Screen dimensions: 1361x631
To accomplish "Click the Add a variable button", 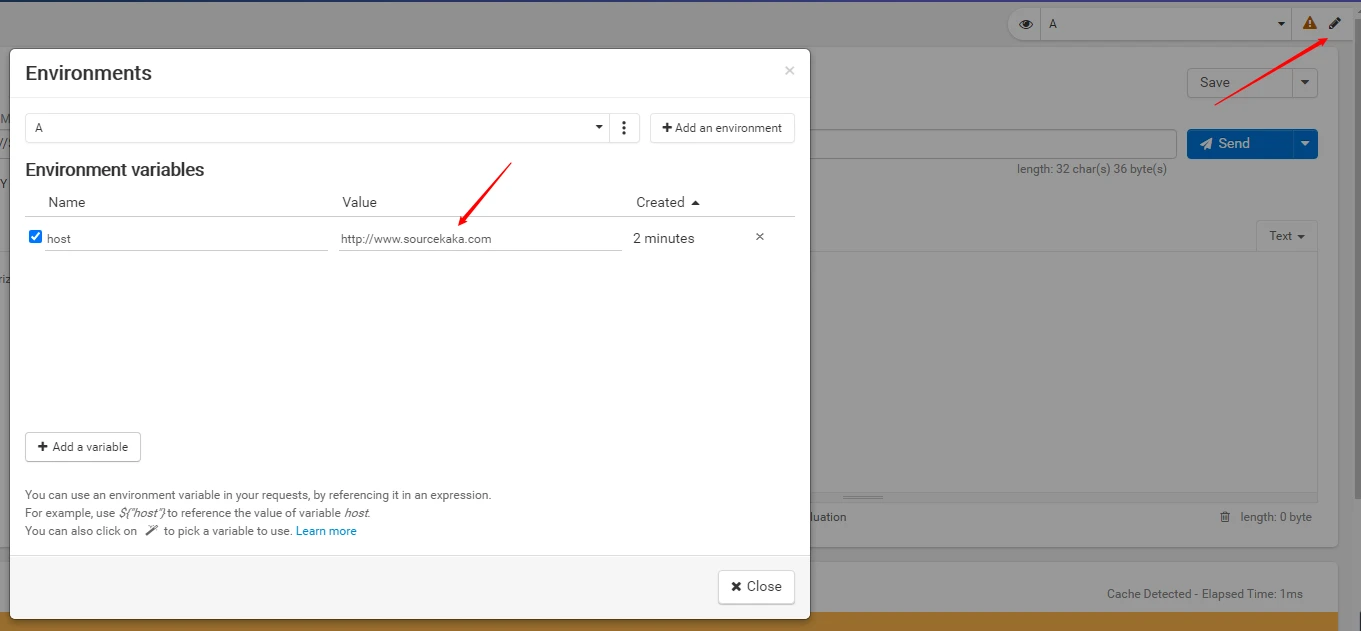I will [x=83, y=447].
